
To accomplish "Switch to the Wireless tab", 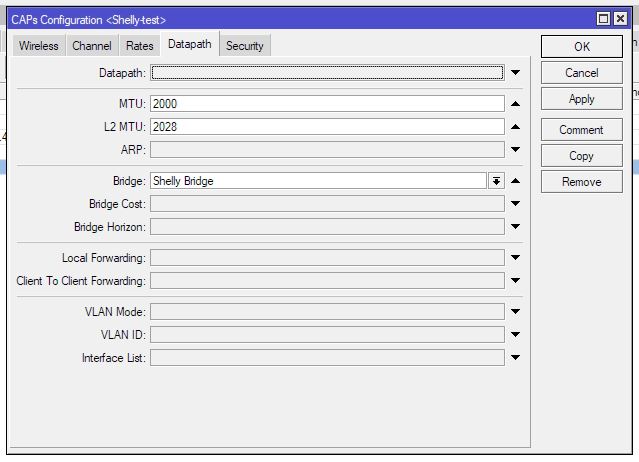I will click(x=39, y=46).
